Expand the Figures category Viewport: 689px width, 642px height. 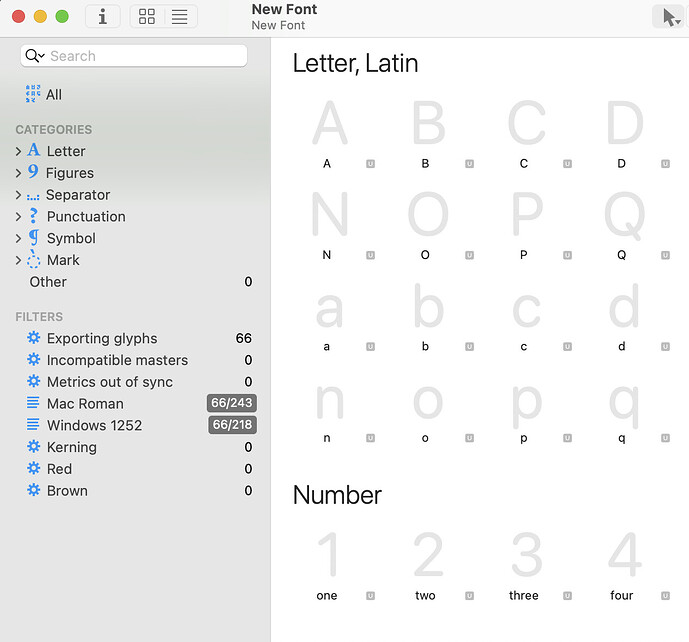(18, 173)
